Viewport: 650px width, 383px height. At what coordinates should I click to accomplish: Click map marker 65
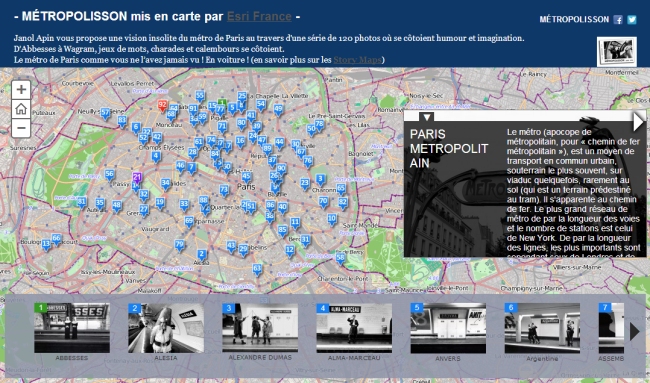341,189
